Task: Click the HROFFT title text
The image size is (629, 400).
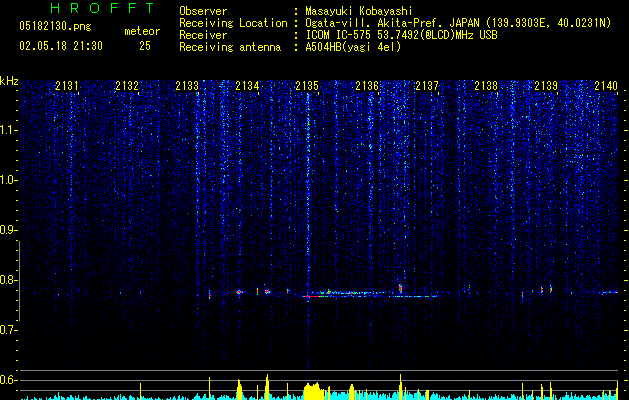Action: (102, 8)
